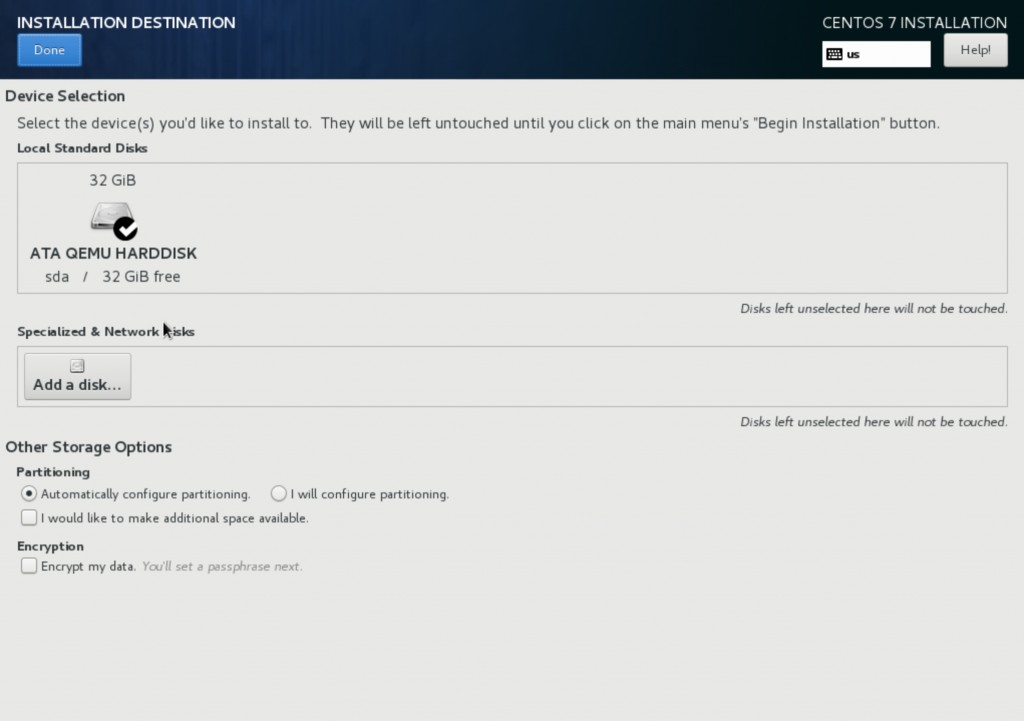This screenshot has width=1024, height=721.
Task: Click the INSTALLATION DESTINATION title
Action: tap(126, 22)
